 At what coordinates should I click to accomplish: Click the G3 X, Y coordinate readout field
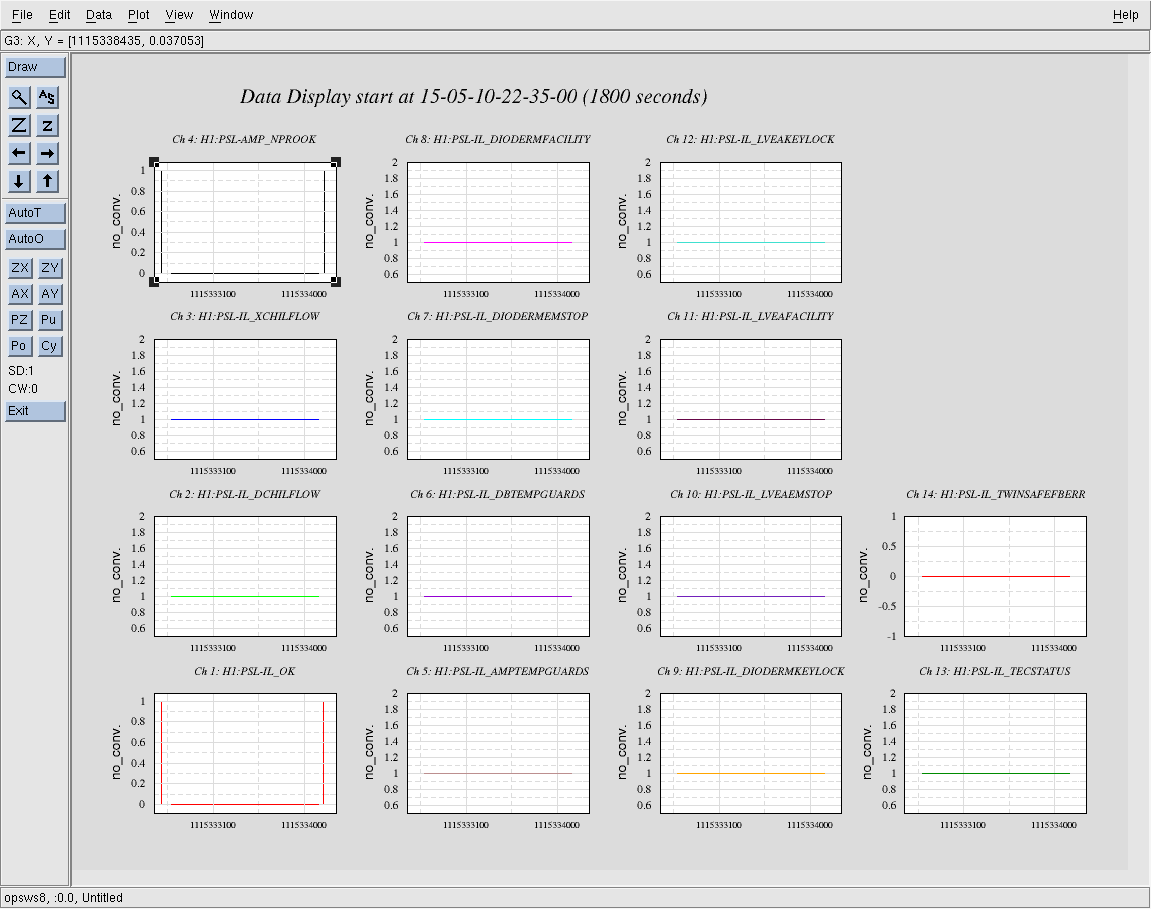[x=576, y=41]
